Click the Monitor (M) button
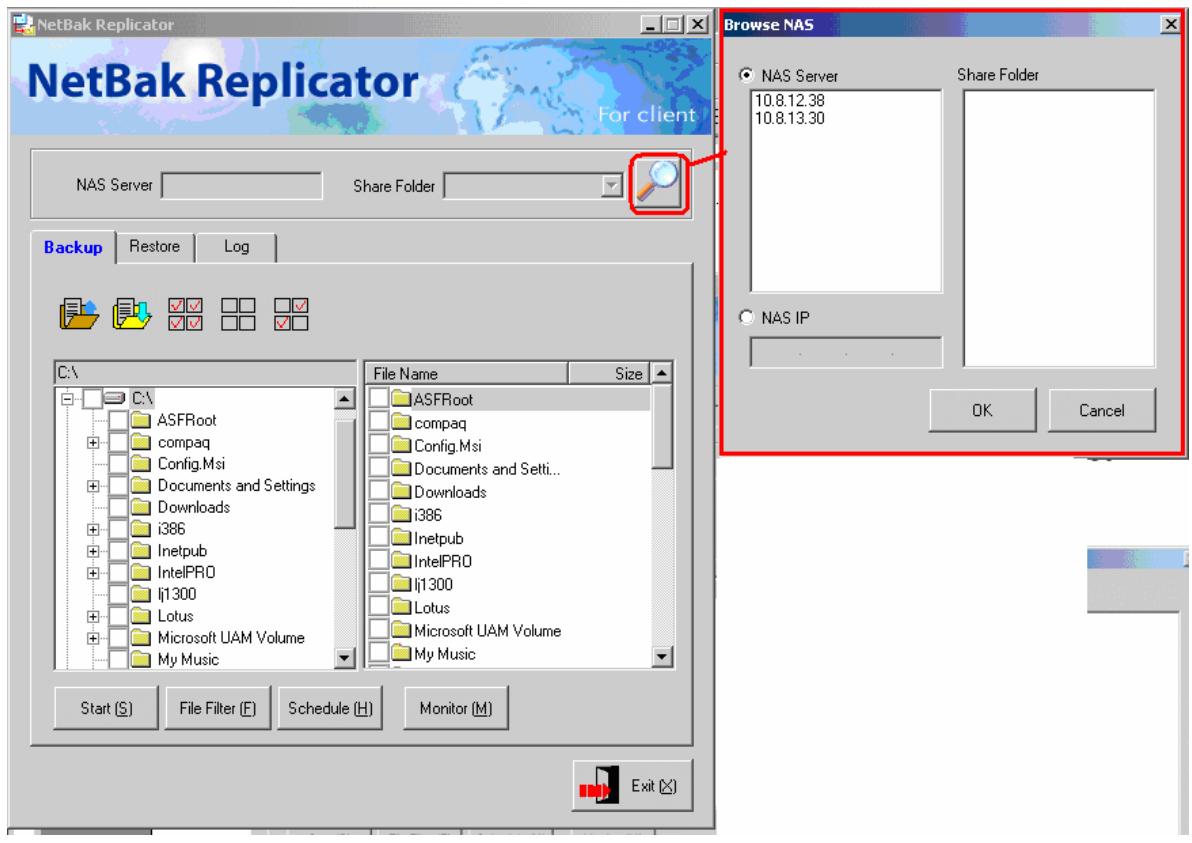 tap(456, 708)
